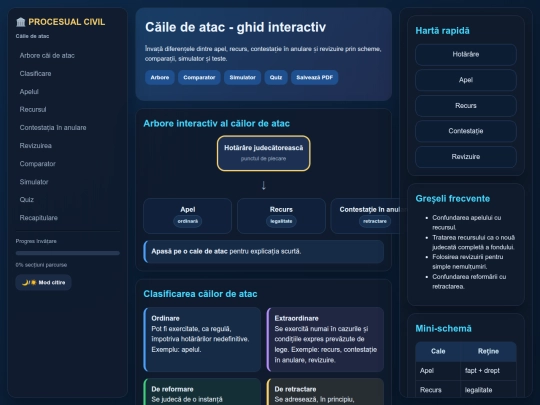The image size is (540, 405).
Task: Click the legalitate cell in Mini-schemă table
Action: 488,390
